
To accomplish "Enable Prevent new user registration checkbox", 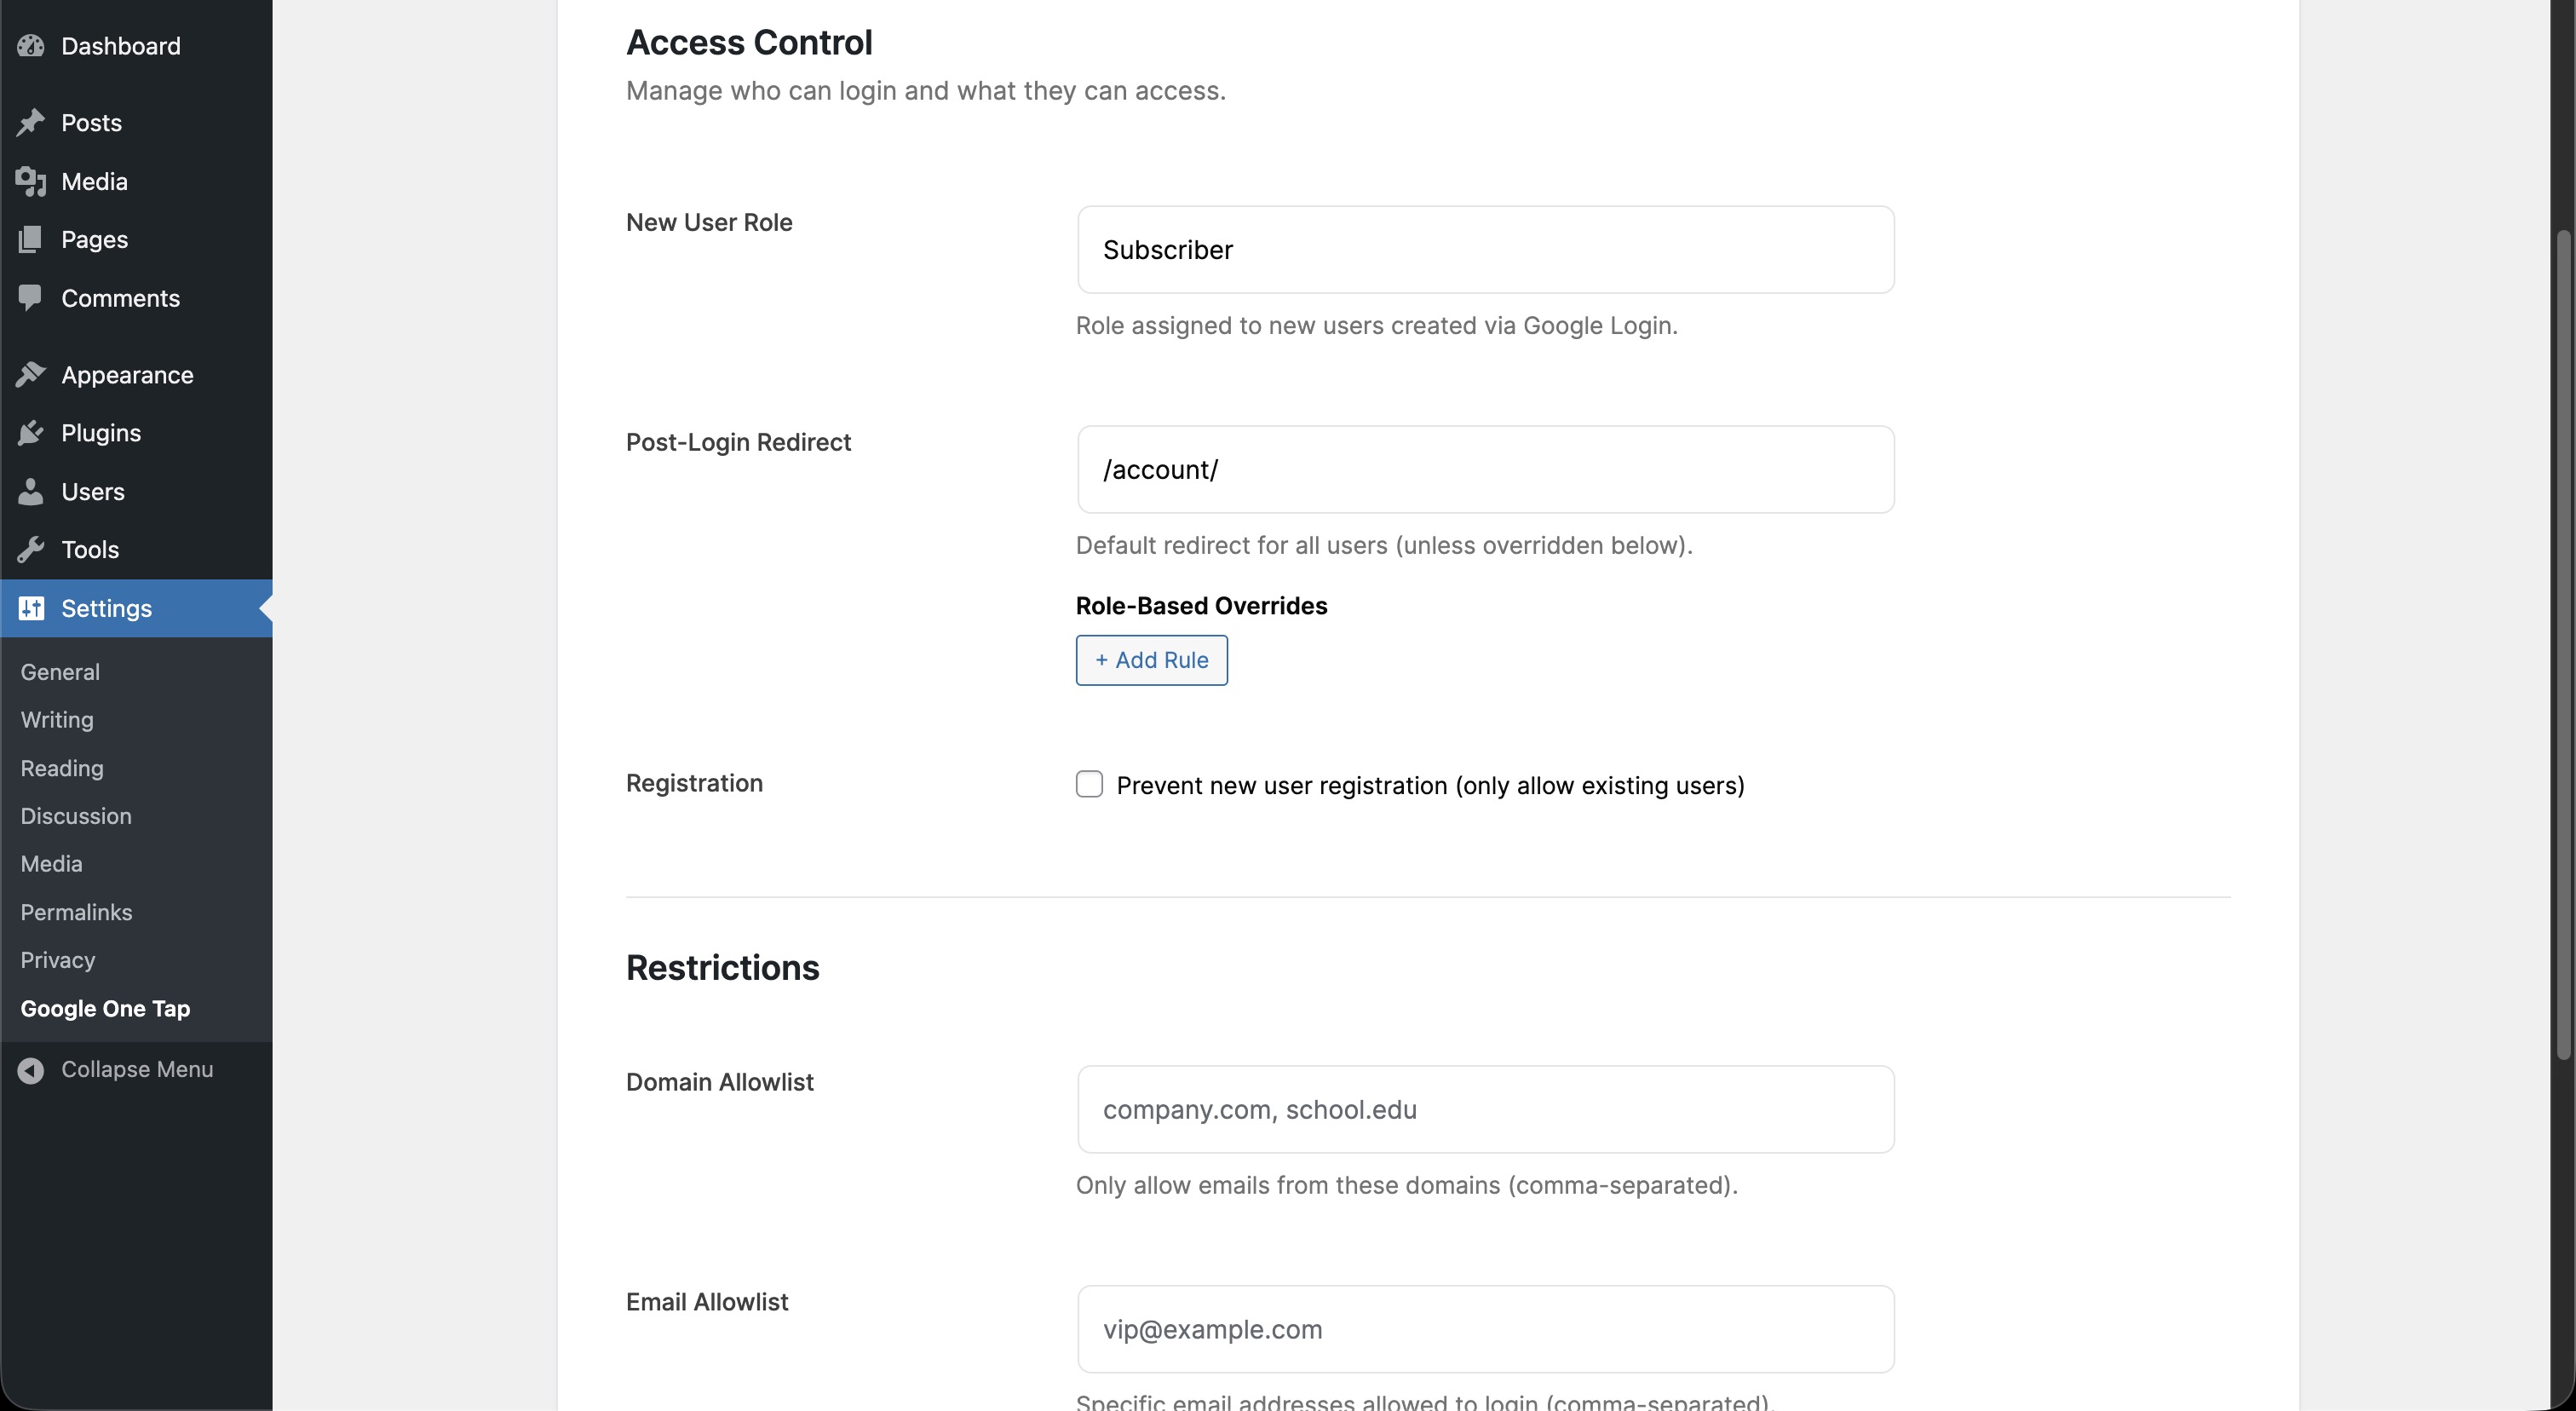I will pos(1089,784).
